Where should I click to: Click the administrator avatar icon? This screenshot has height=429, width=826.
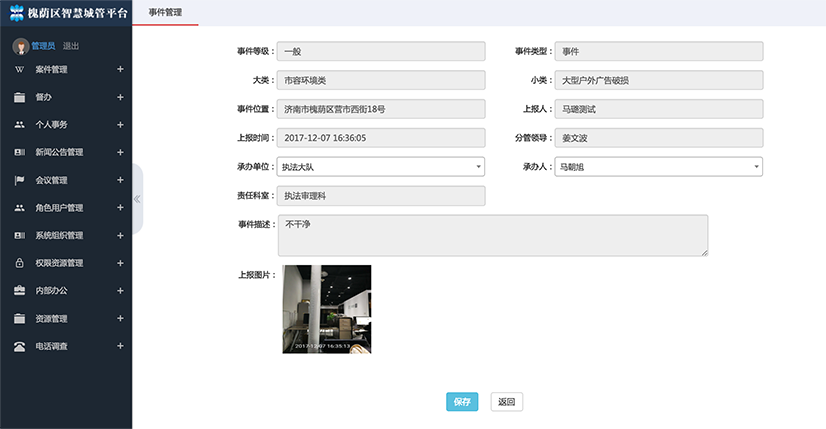tap(21, 46)
